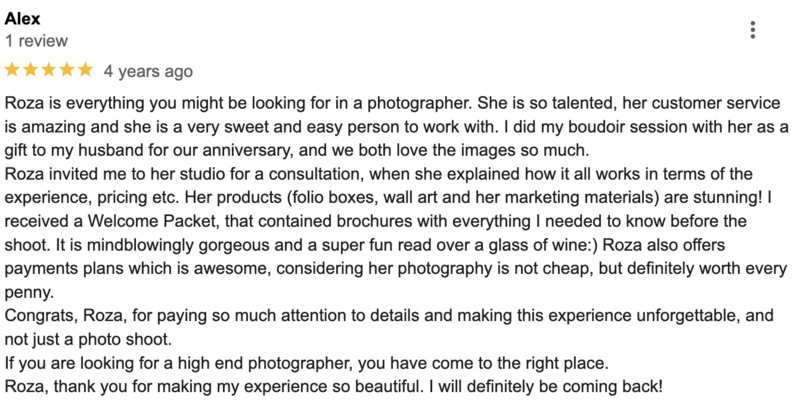Click the word "penny." on its line

coord(29,292)
